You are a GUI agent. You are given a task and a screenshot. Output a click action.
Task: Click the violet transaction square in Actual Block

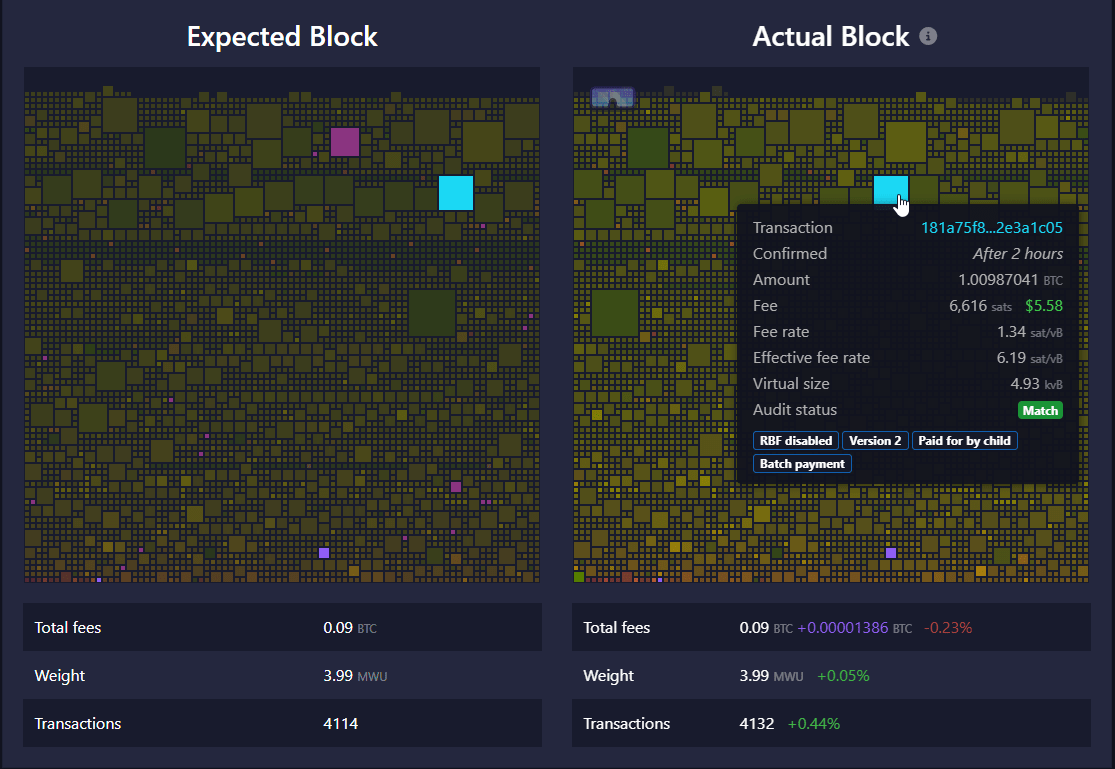click(x=891, y=553)
